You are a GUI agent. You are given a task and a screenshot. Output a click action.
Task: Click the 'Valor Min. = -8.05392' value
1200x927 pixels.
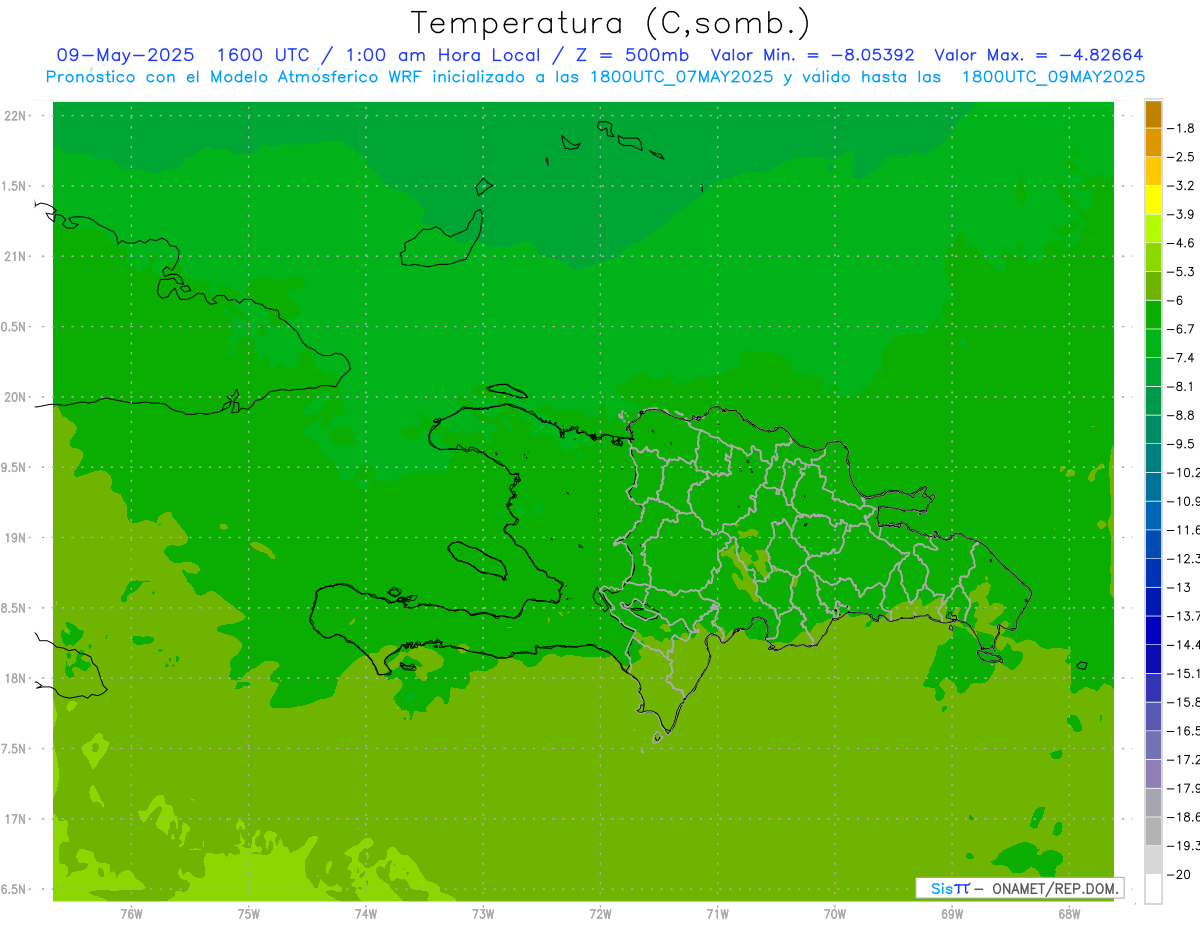click(812, 55)
